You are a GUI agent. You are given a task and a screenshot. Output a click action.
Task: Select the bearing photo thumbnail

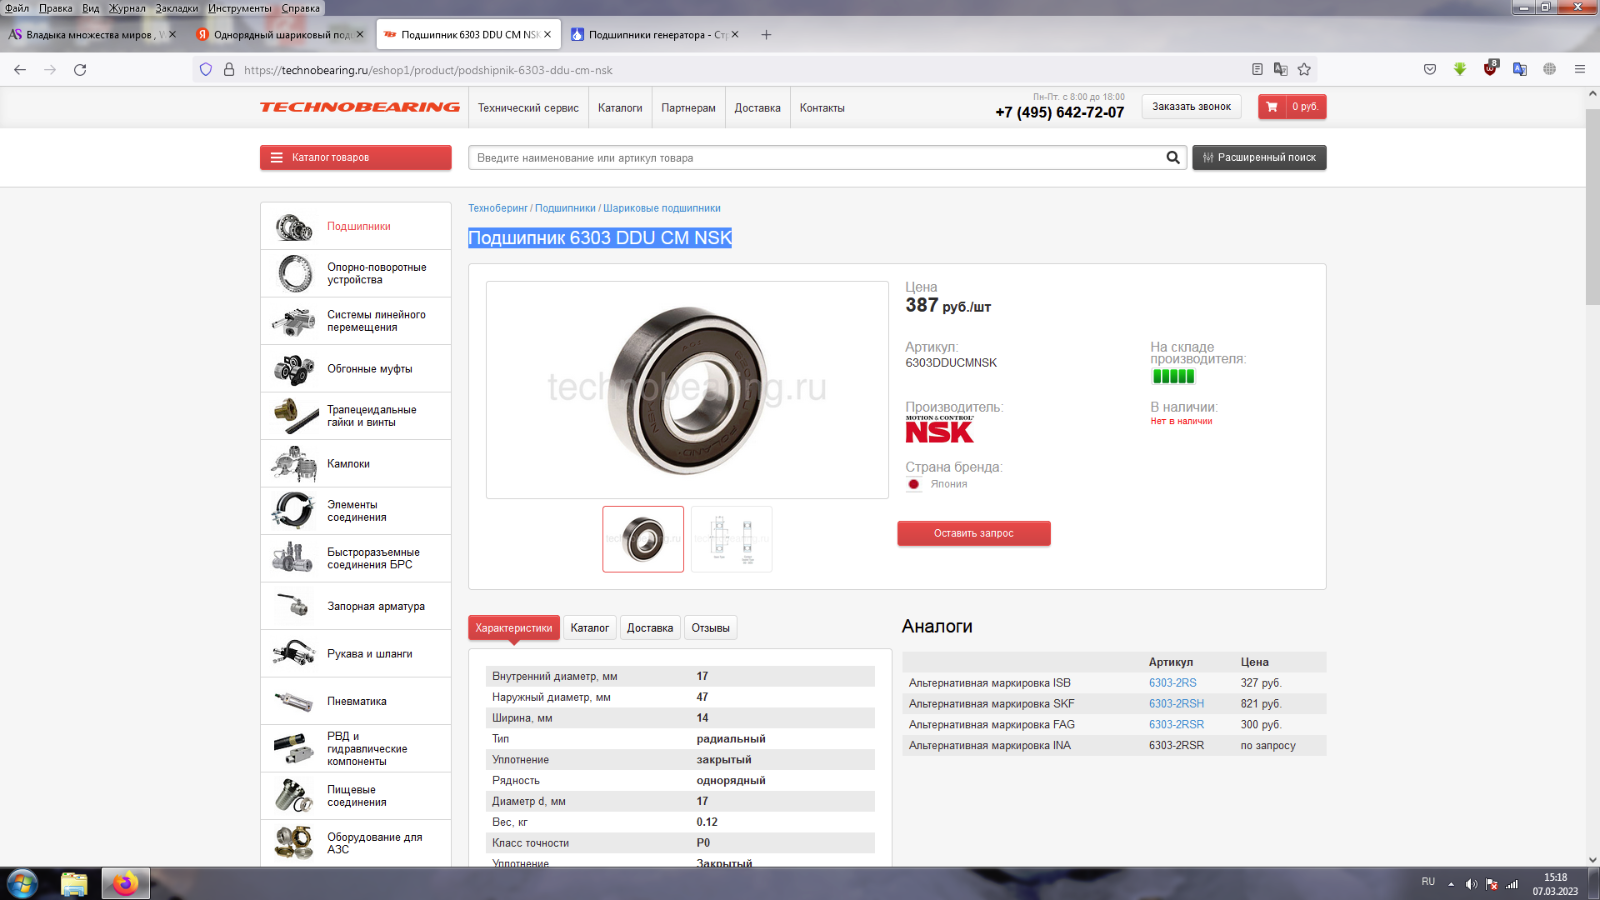pos(643,539)
